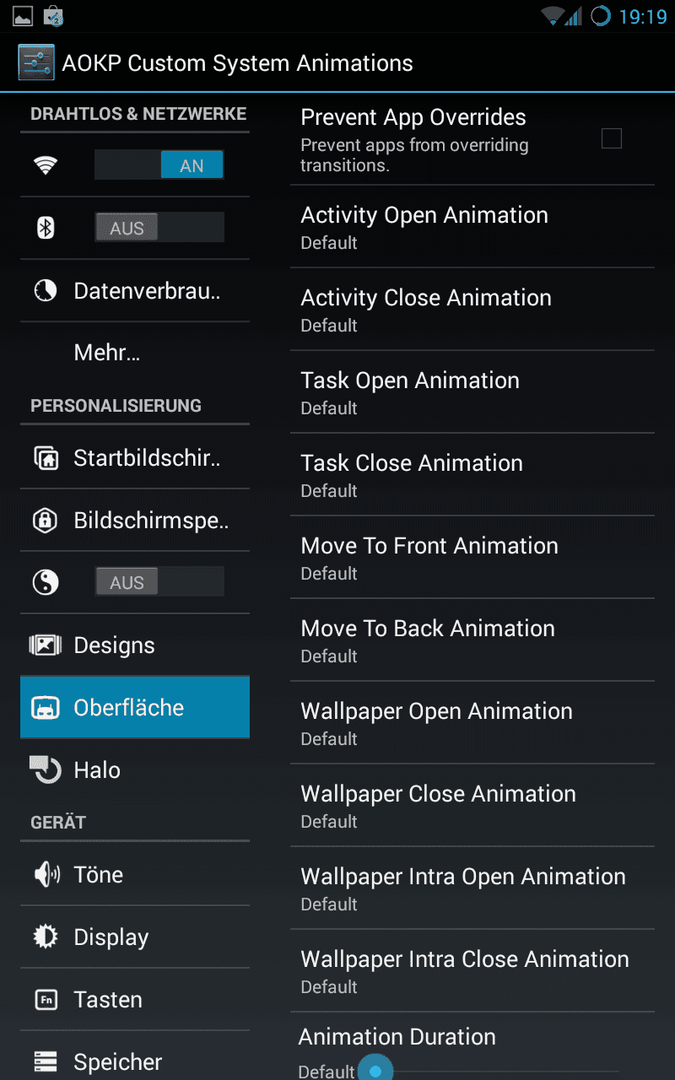Viewport: 675px width, 1080px height.
Task: Click the Animation Duration slider handle
Action: click(x=375, y=1071)
